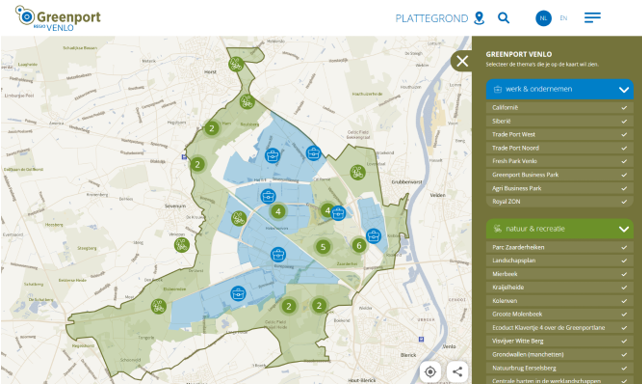Screen dimensions: 642x385
Task: Click the map pin icon beside Plattegrond
Action: (x=479, y=18)
